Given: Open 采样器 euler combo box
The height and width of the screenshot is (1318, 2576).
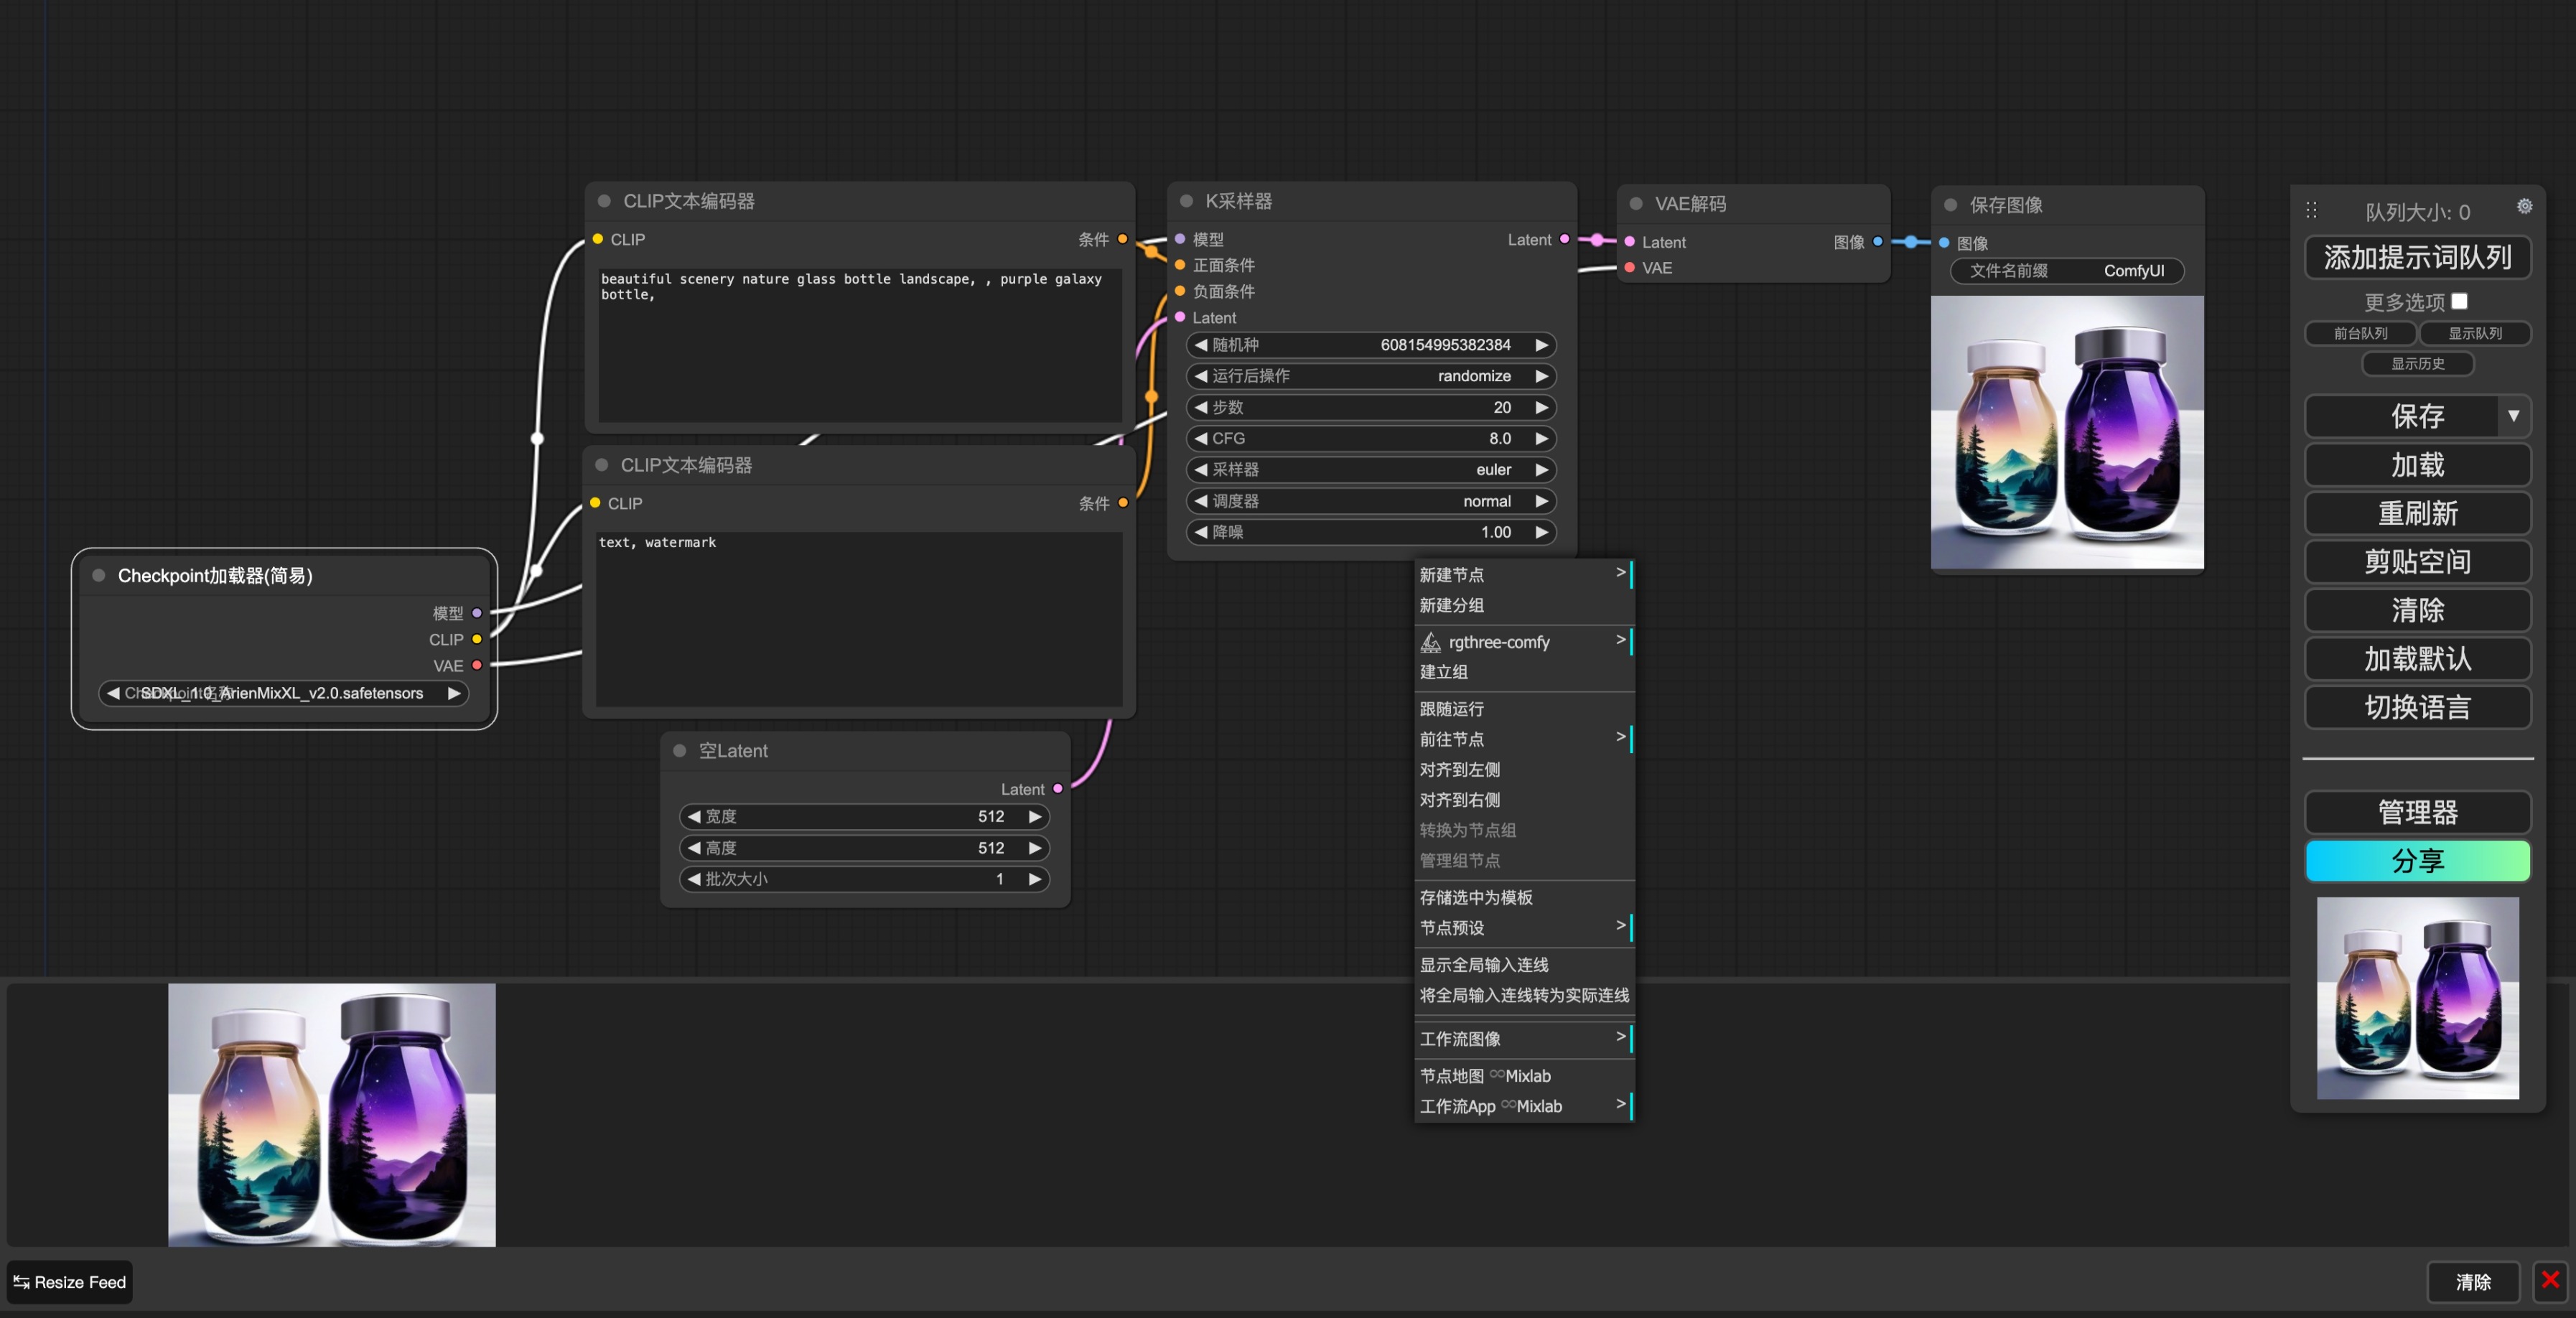Looking at the screenshot, I should 1371,470.
